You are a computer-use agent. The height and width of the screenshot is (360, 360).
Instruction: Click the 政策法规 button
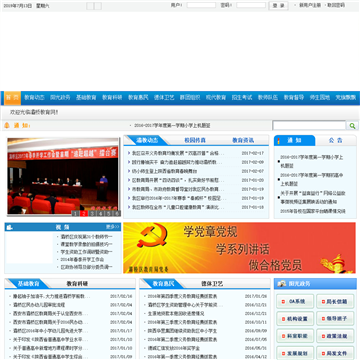[x=335, y=336]
